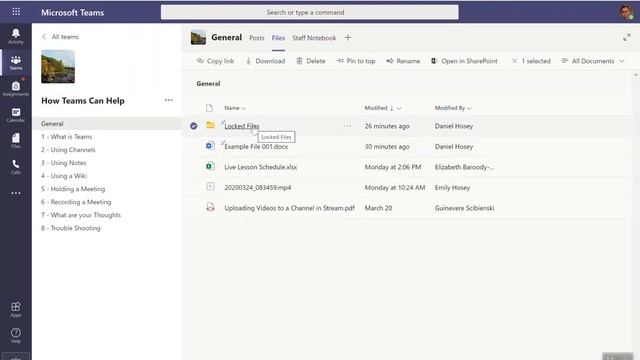The width and height of the screenshot is (640, 360).
Task: Select the Files tab
Action: [278, 38]
